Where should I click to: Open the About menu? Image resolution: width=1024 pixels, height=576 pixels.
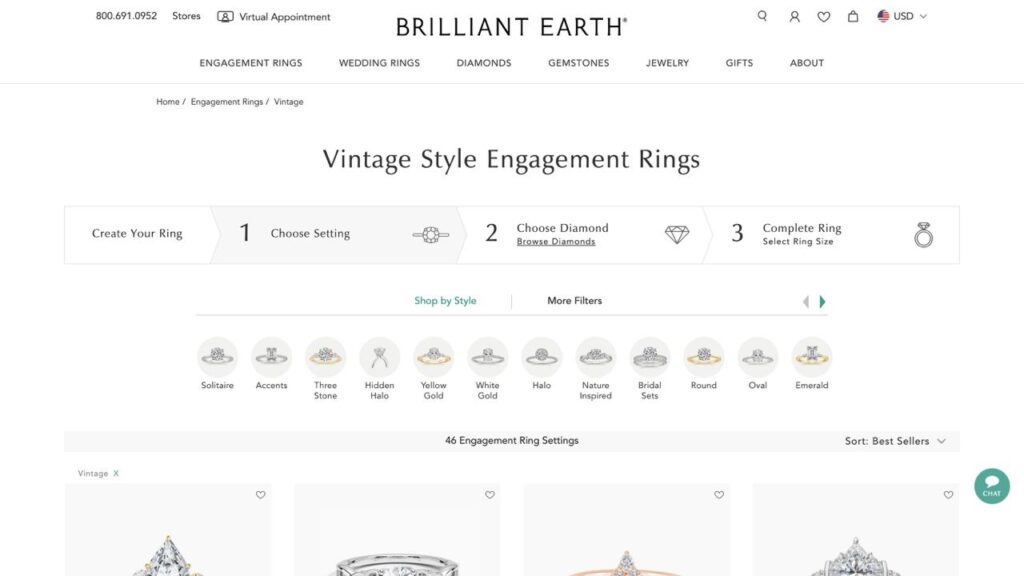click(807, 63)
